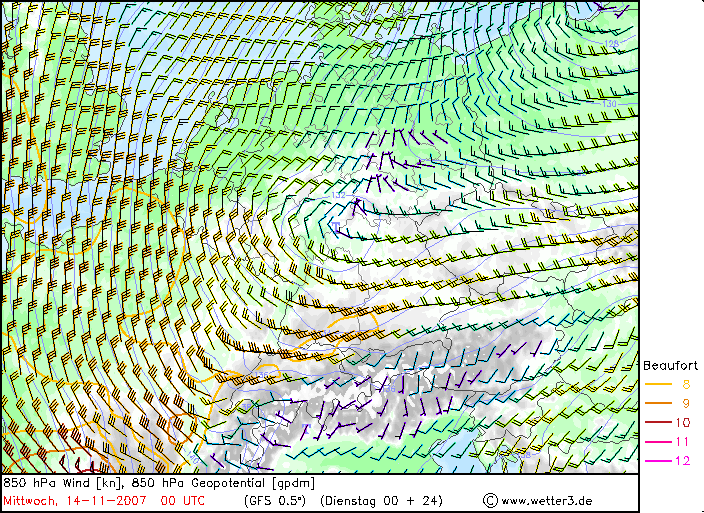704x513 pixels.
Task: Click the red "00 UTC" time label
Action: [x=183, y=500]
